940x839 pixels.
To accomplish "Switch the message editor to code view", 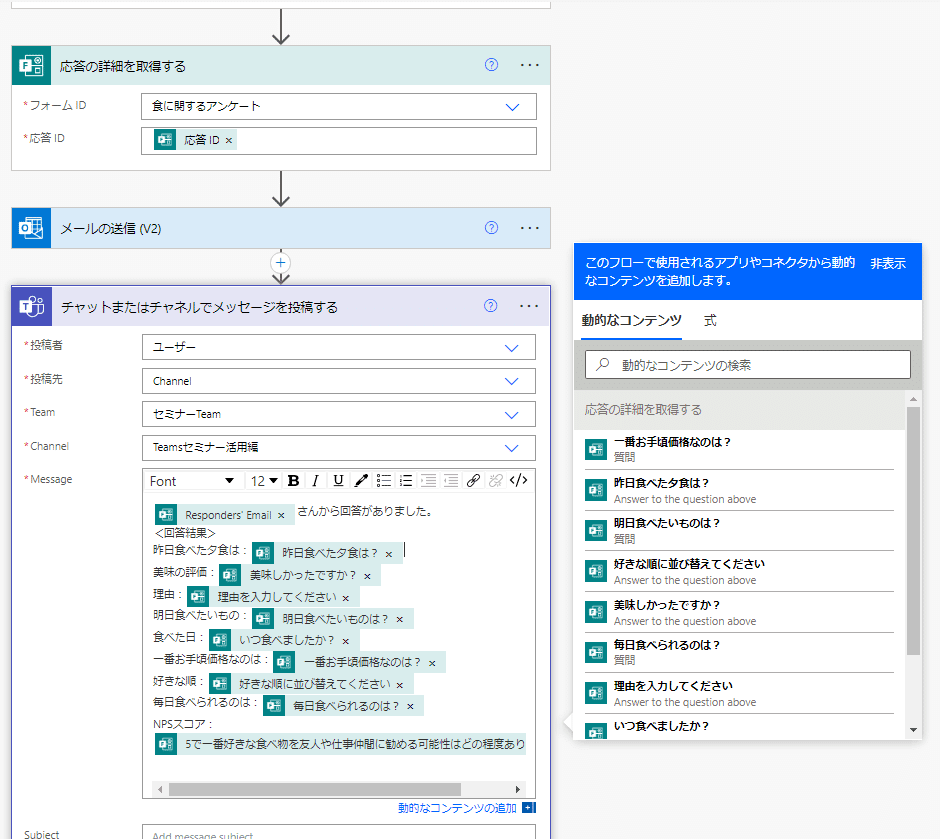I will pos(518,480).
